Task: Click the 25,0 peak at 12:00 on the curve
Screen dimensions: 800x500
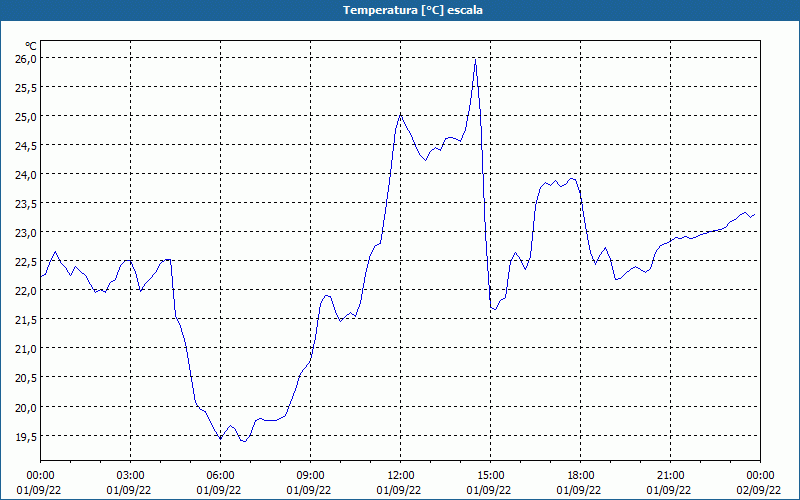Action: click(x=401, y=115)
